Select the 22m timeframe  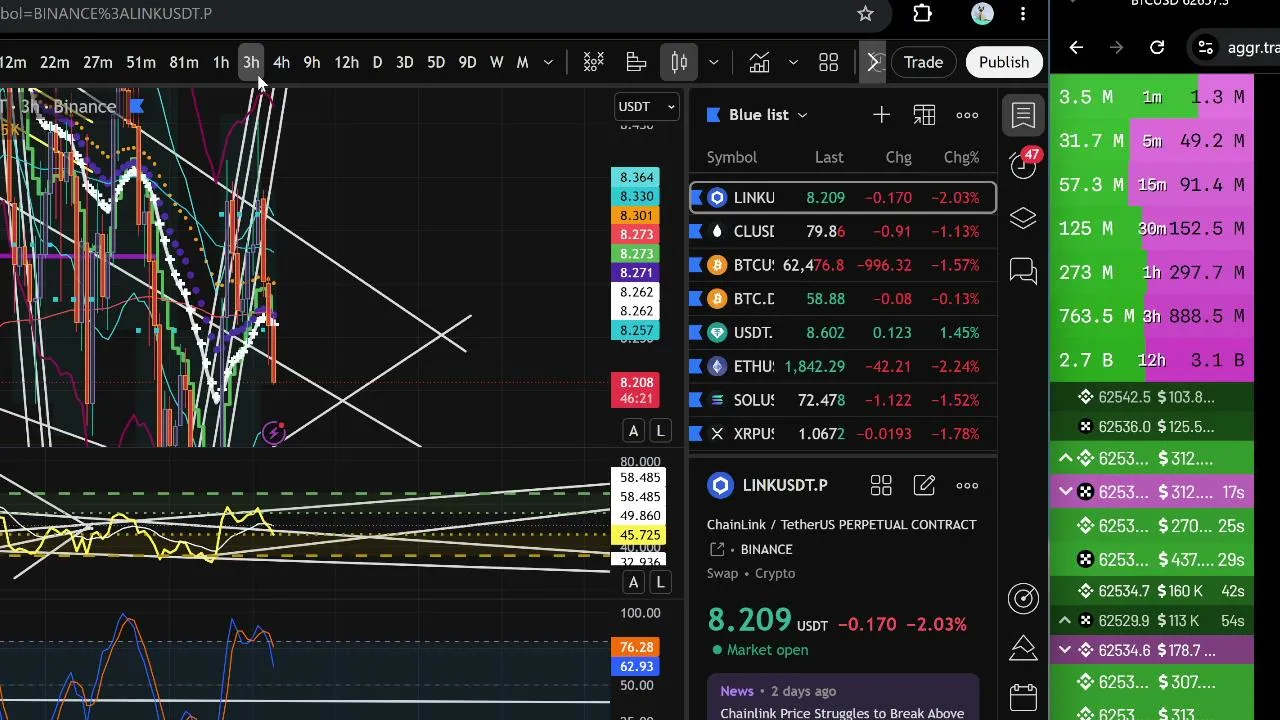[55, 62]
